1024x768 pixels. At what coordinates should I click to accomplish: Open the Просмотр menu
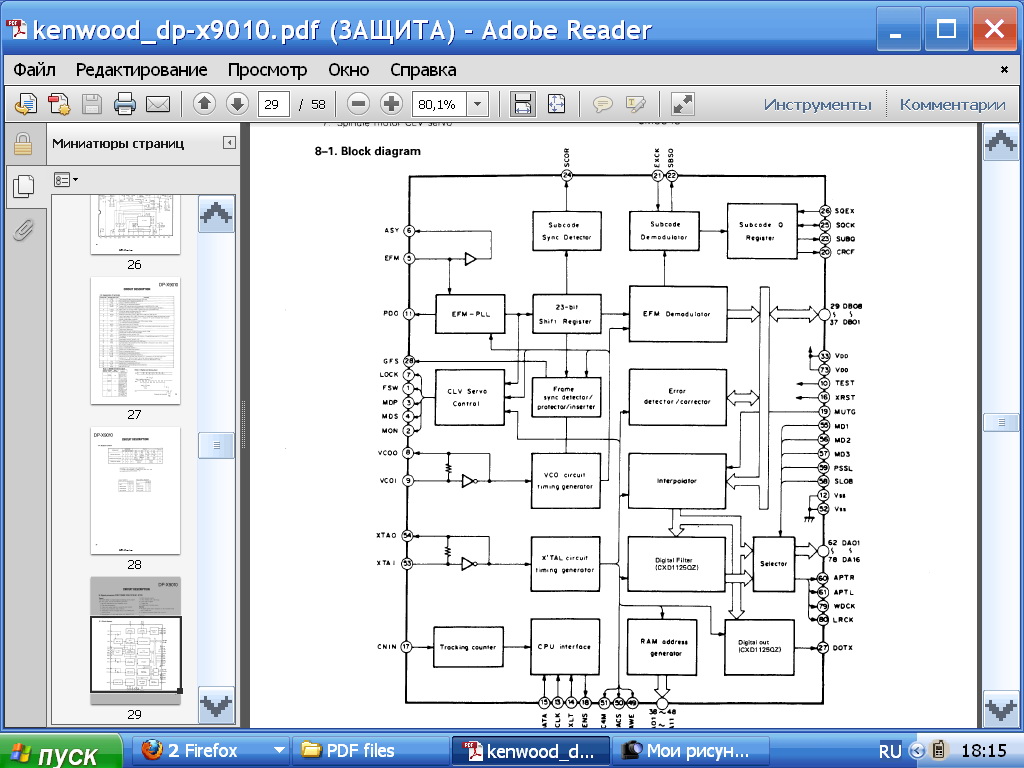tap(267, 70)
